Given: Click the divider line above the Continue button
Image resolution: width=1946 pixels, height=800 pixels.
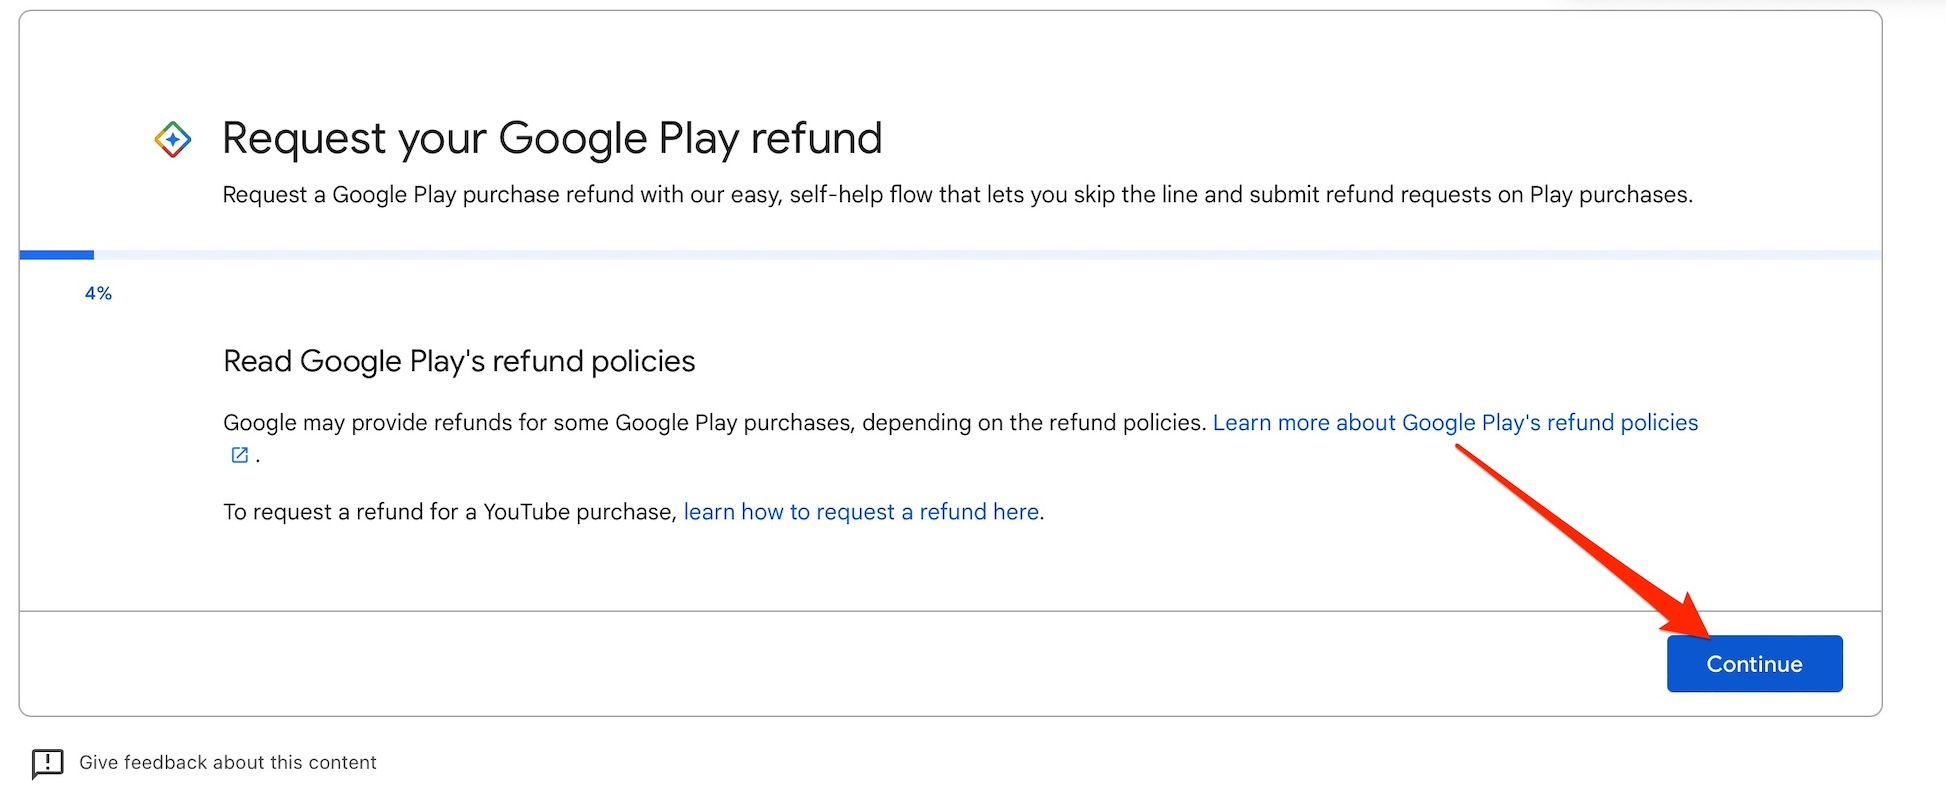Looking at the screenshot, I should click(950, 611).
